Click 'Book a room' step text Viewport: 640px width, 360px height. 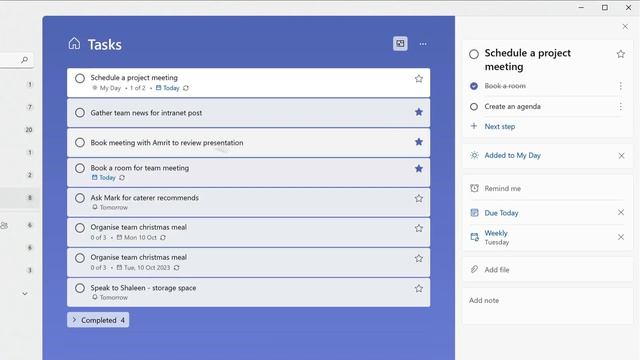[505, 86]
